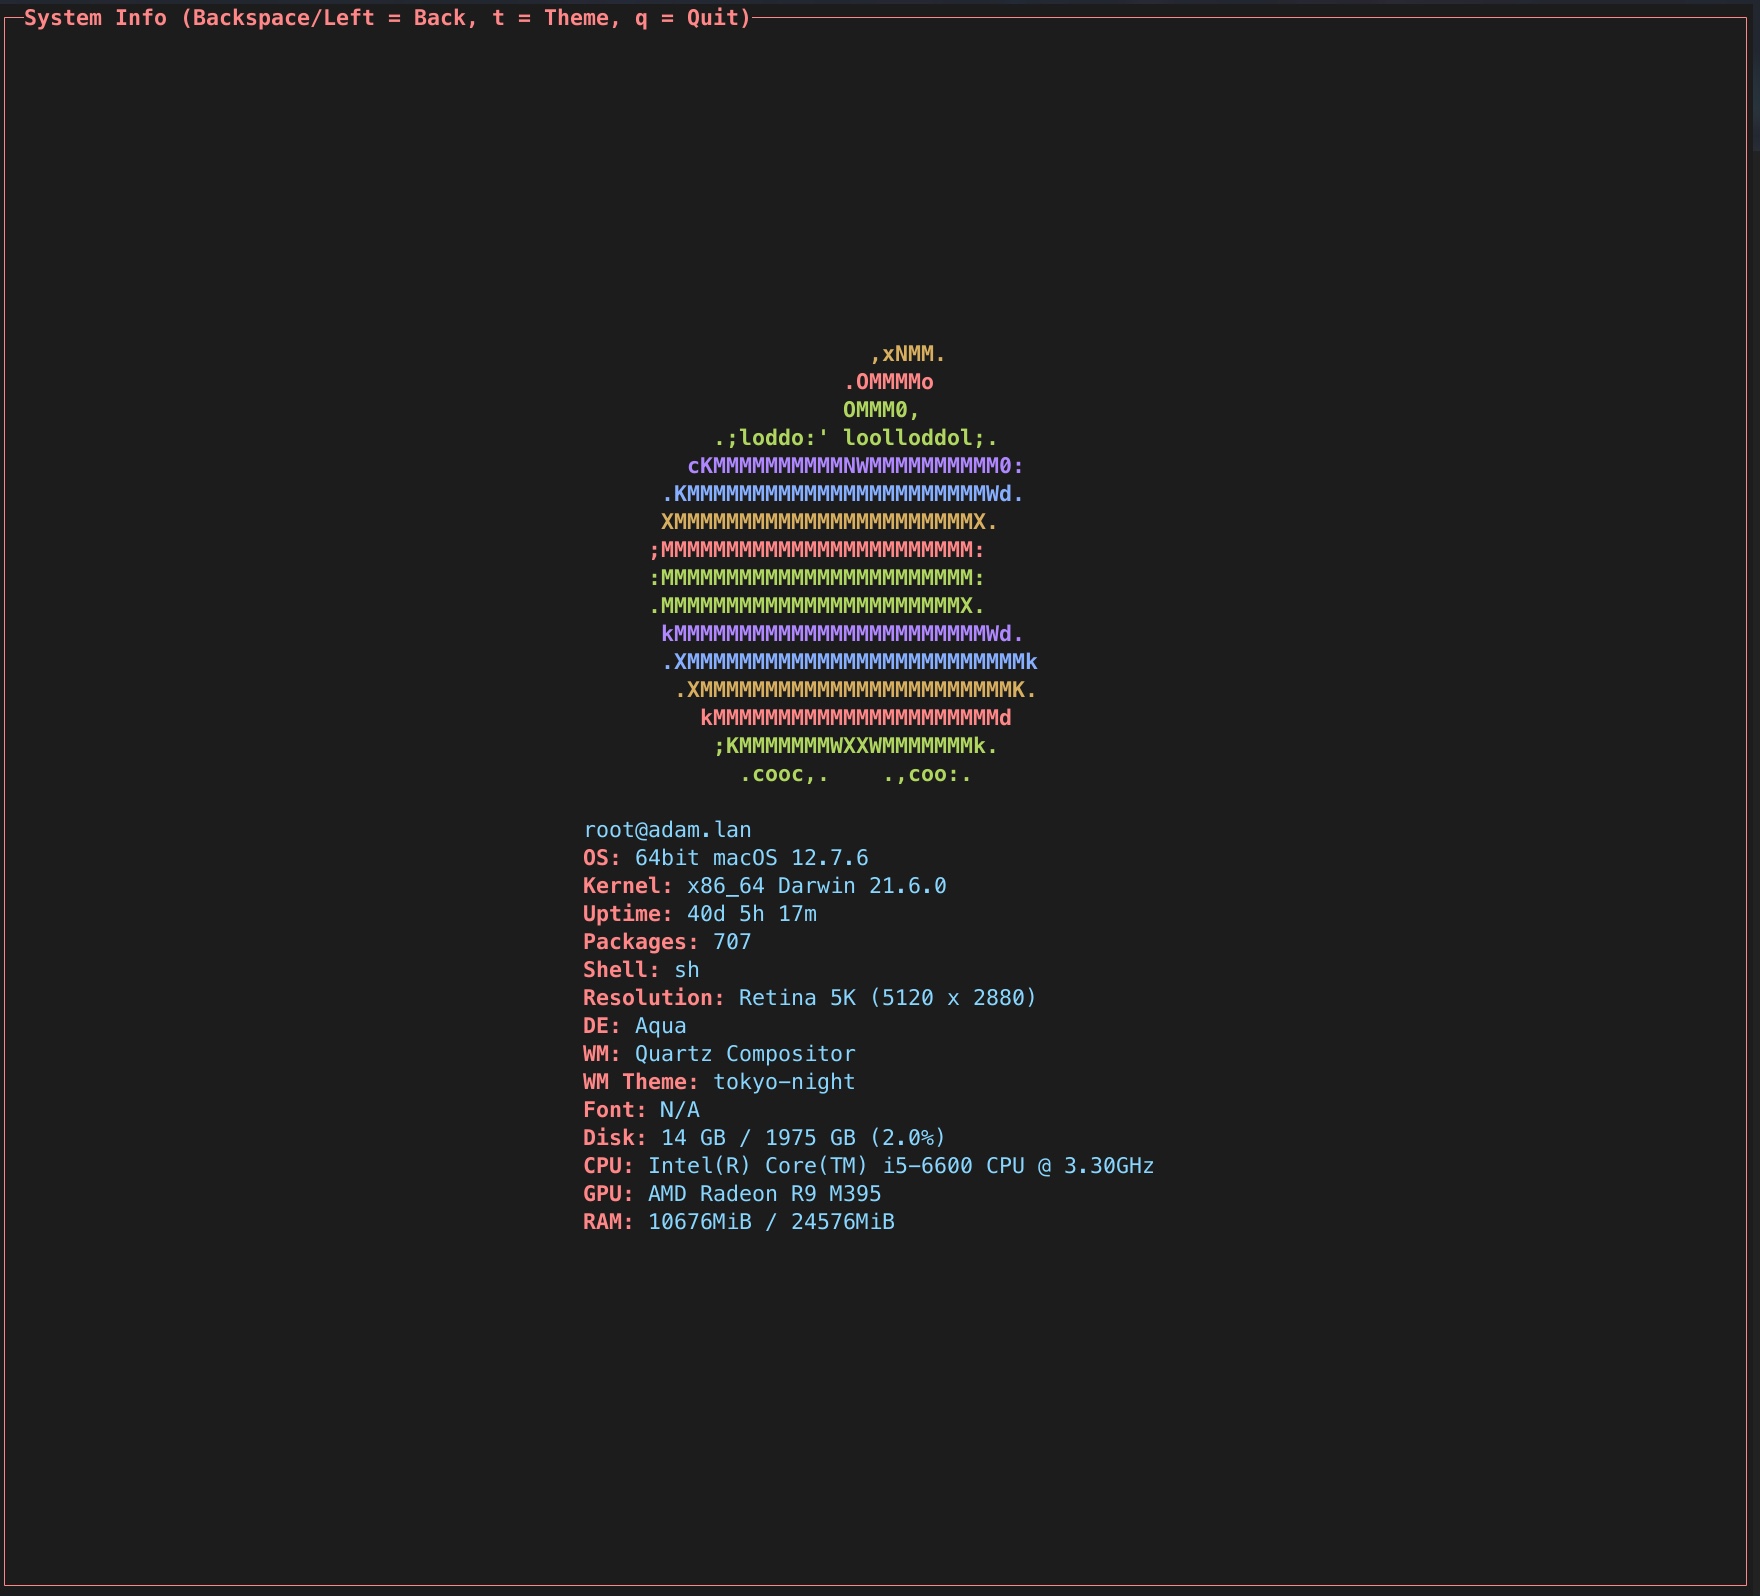Click the OMMM0, line of ASCII logo
Screen dimensions: 1760x1596
click(881, 410)
